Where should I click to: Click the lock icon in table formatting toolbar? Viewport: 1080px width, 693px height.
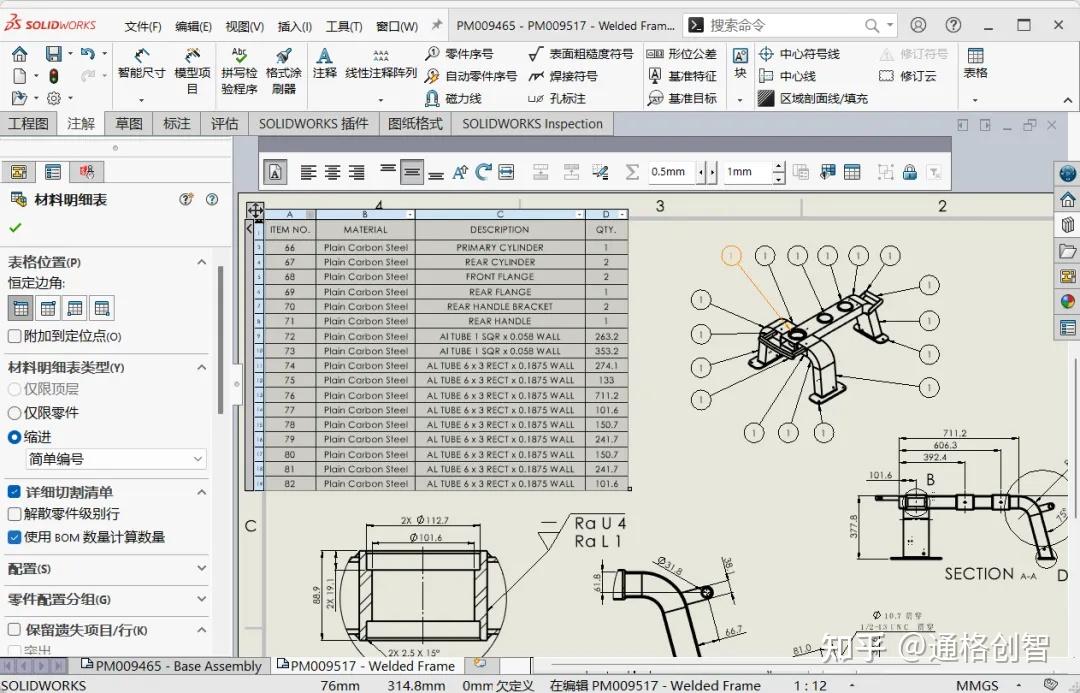coord(910,172)
